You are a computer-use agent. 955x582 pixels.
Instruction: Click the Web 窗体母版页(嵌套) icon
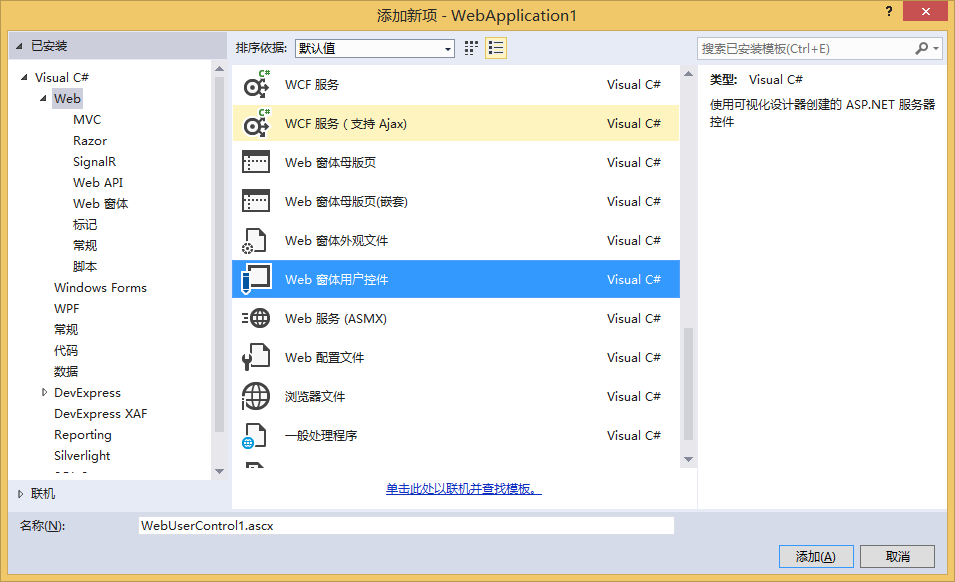click(x=256, y=202)
